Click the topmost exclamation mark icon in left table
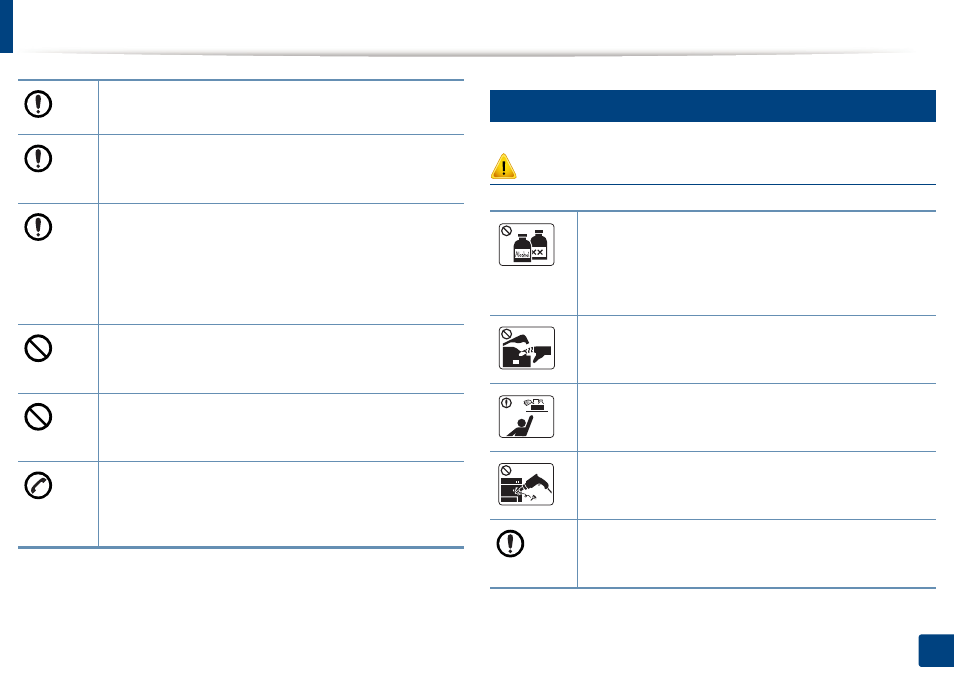This screenshot has height=674, width=954. pos(38,104)
